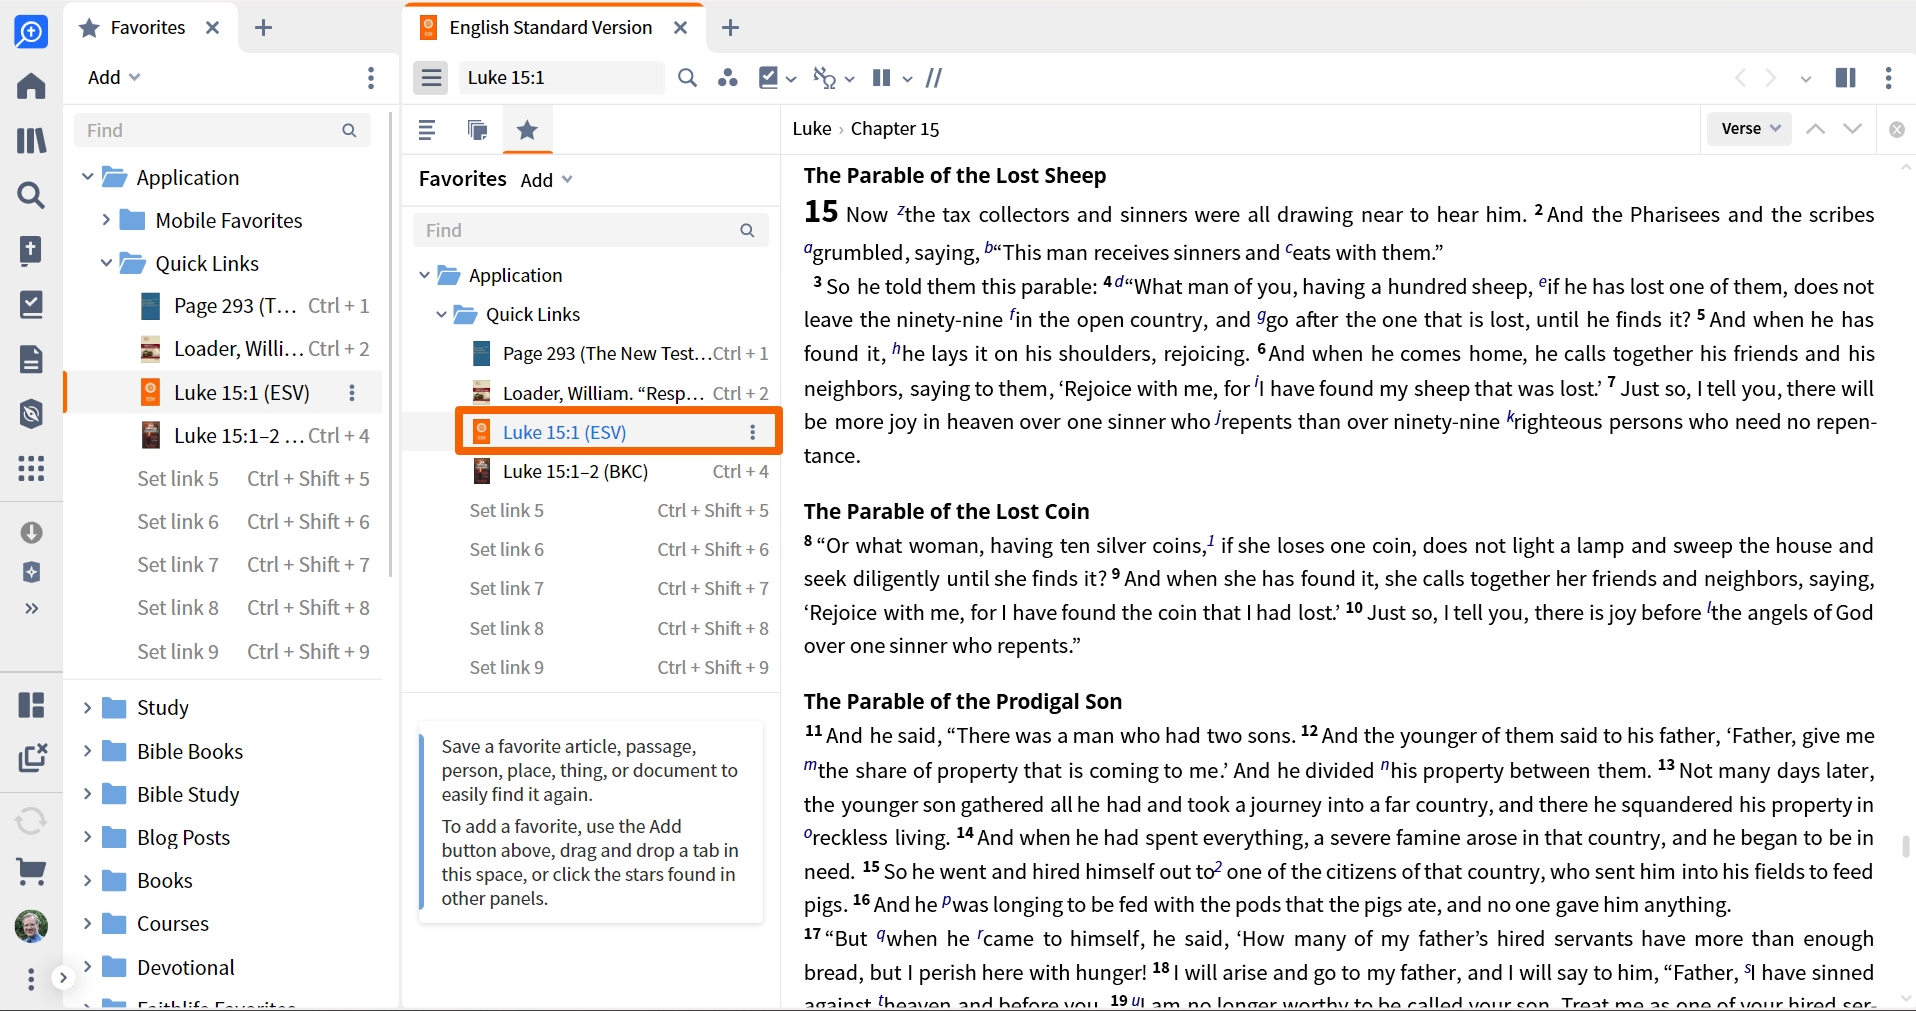Open the Verse navigation dropdown

click(1751, 129)
